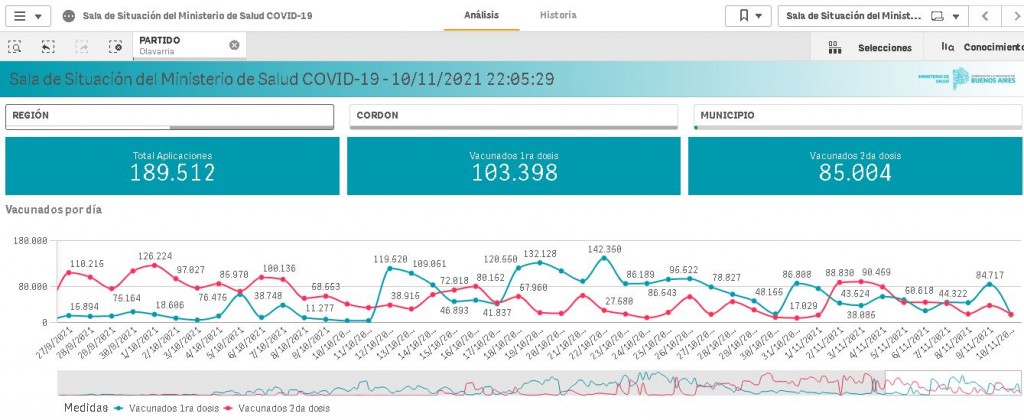Clear all selections icon
The image size is (1024, 420).
(116, 46)
